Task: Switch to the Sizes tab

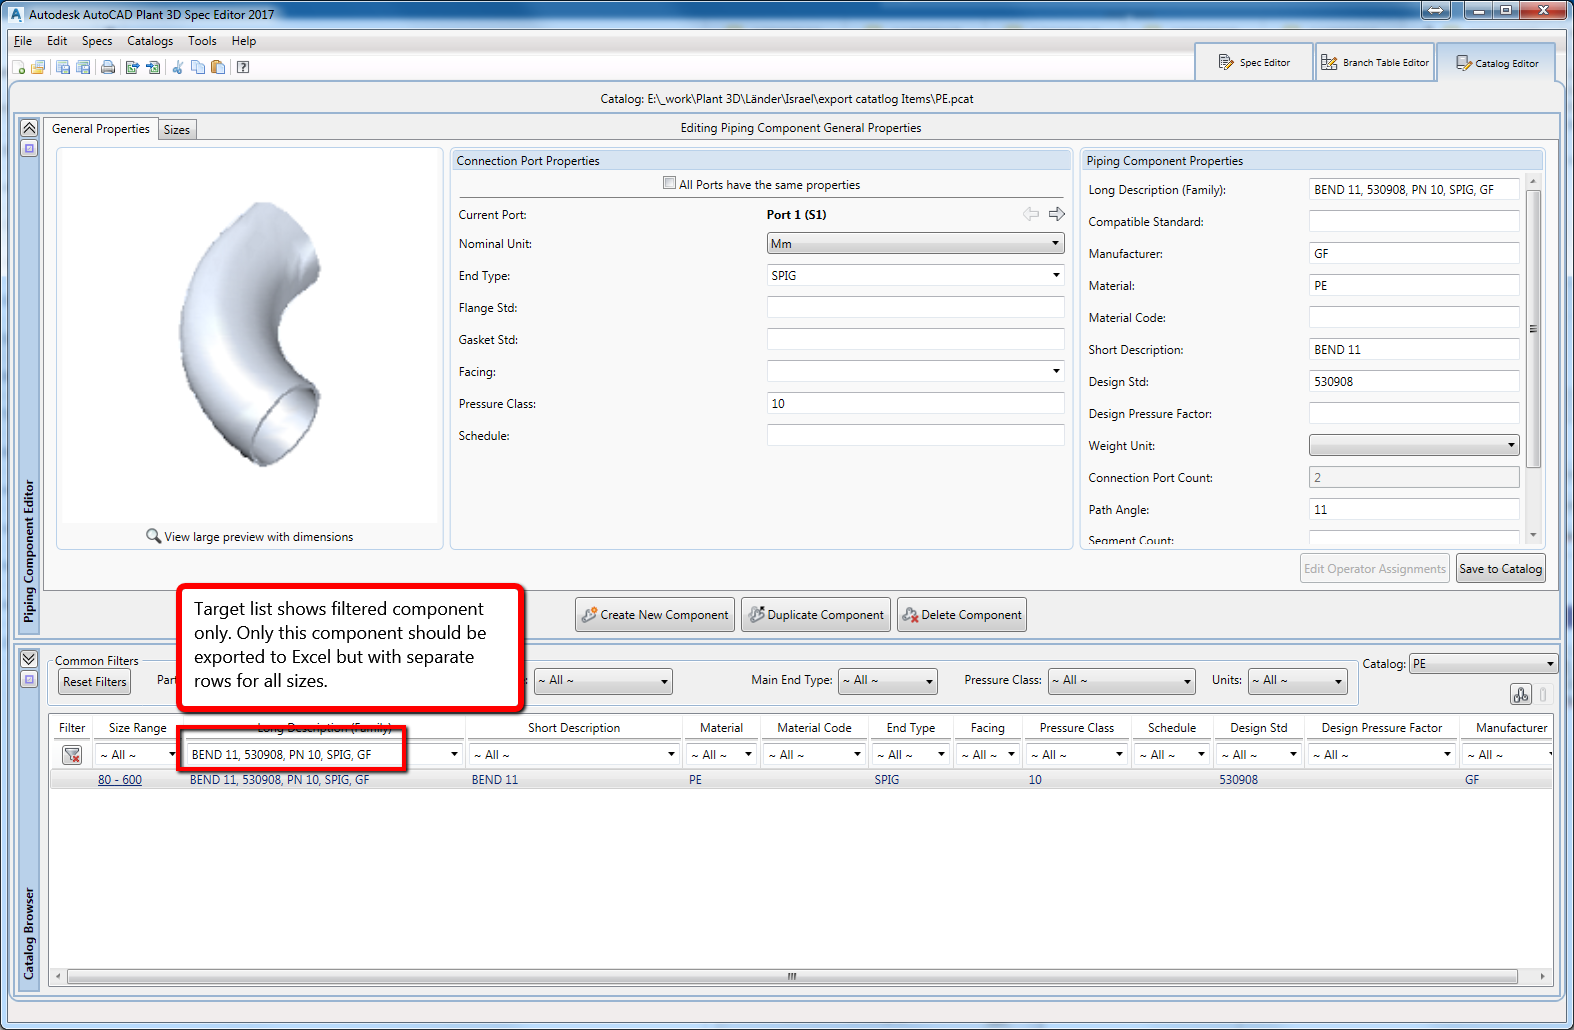Action: click(x=177, y=130)
